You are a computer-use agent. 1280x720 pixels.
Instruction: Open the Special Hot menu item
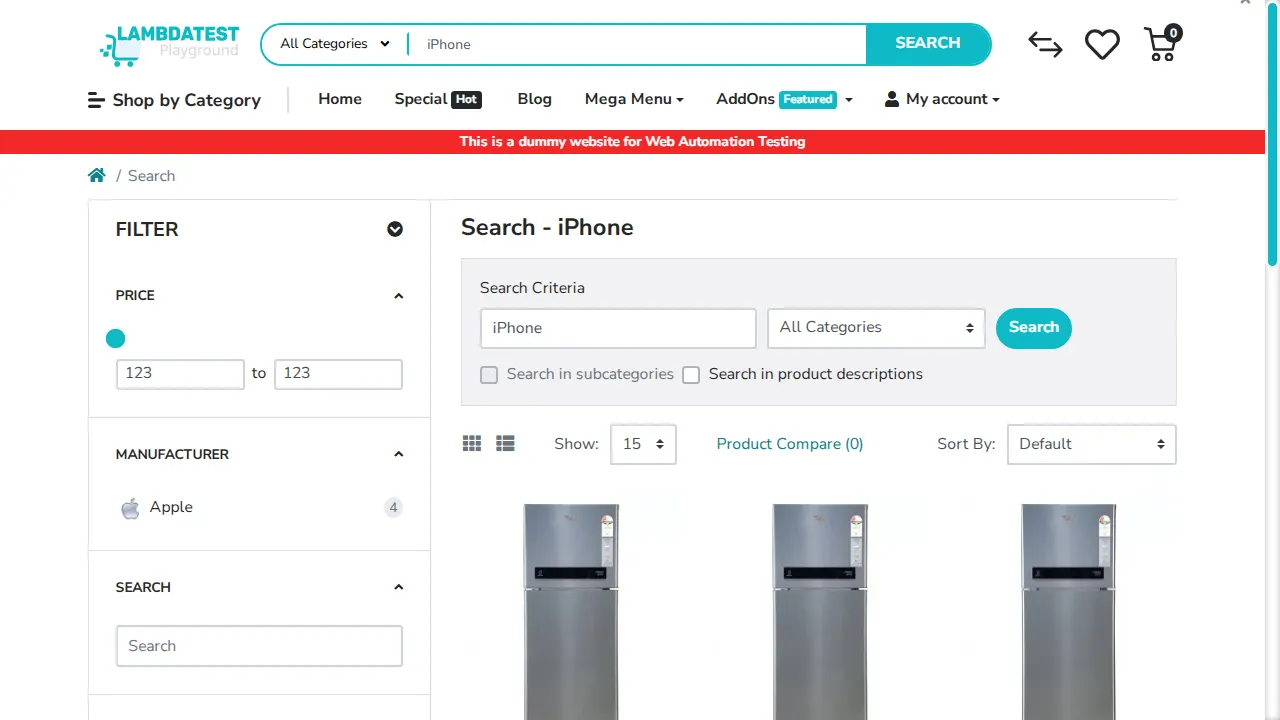[438, 99]
